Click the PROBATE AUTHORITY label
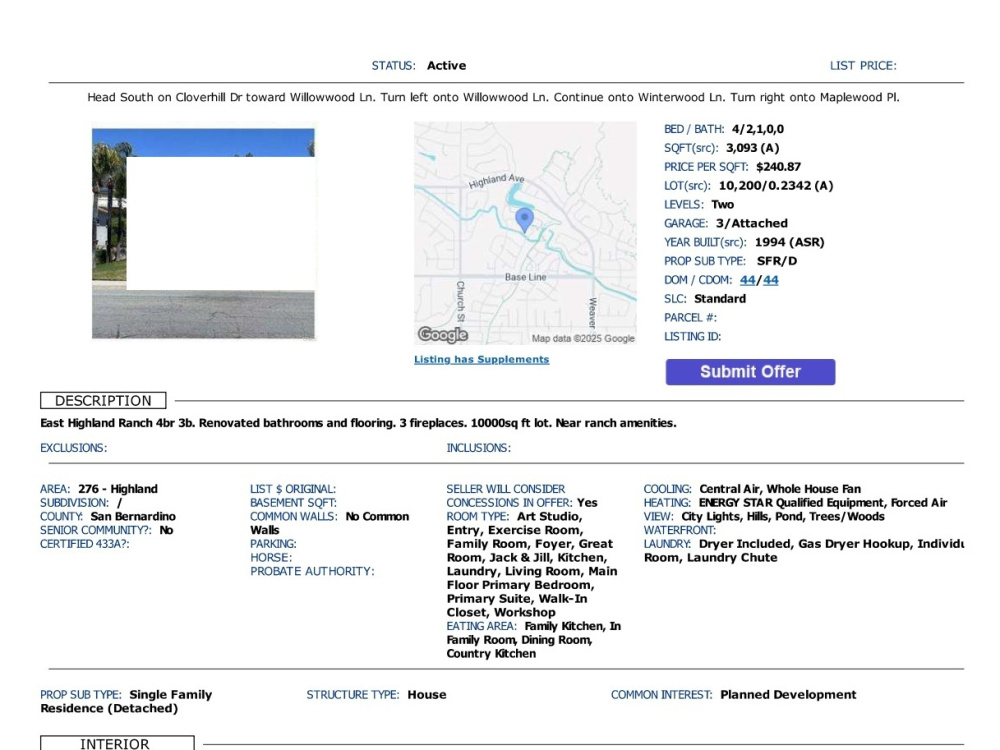 (312, 571)
